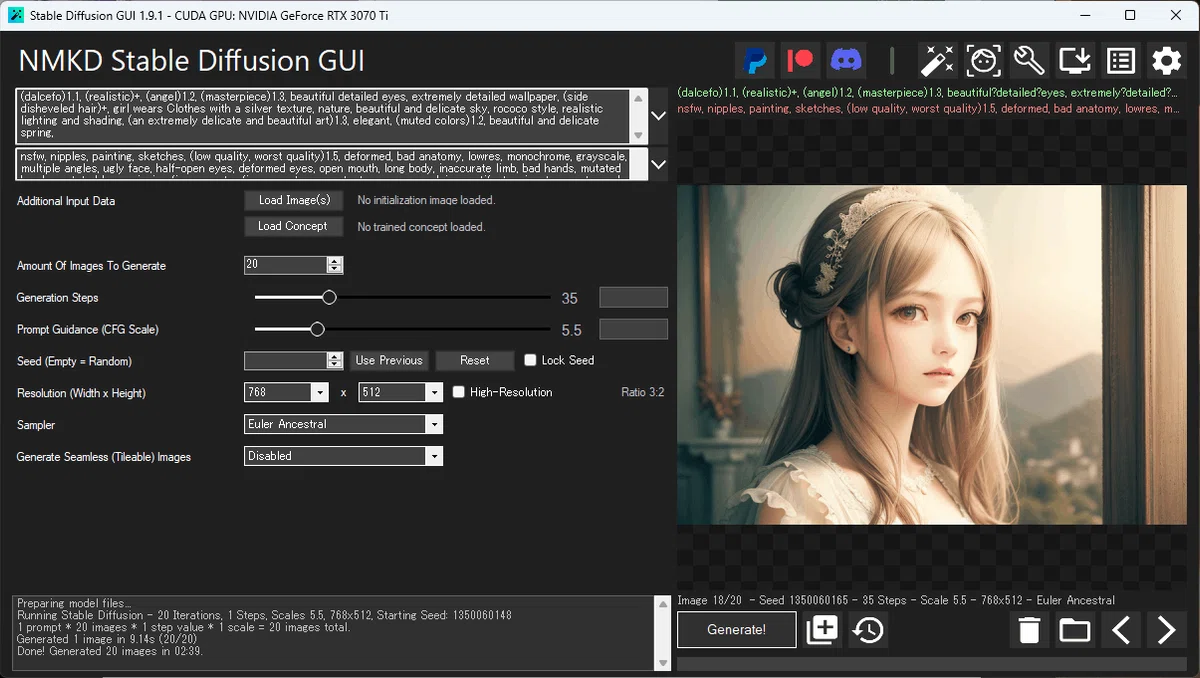Toggle the Lock Seed checkbox
The height and width of the screenshot is (678, 1200).
[530, 360]
